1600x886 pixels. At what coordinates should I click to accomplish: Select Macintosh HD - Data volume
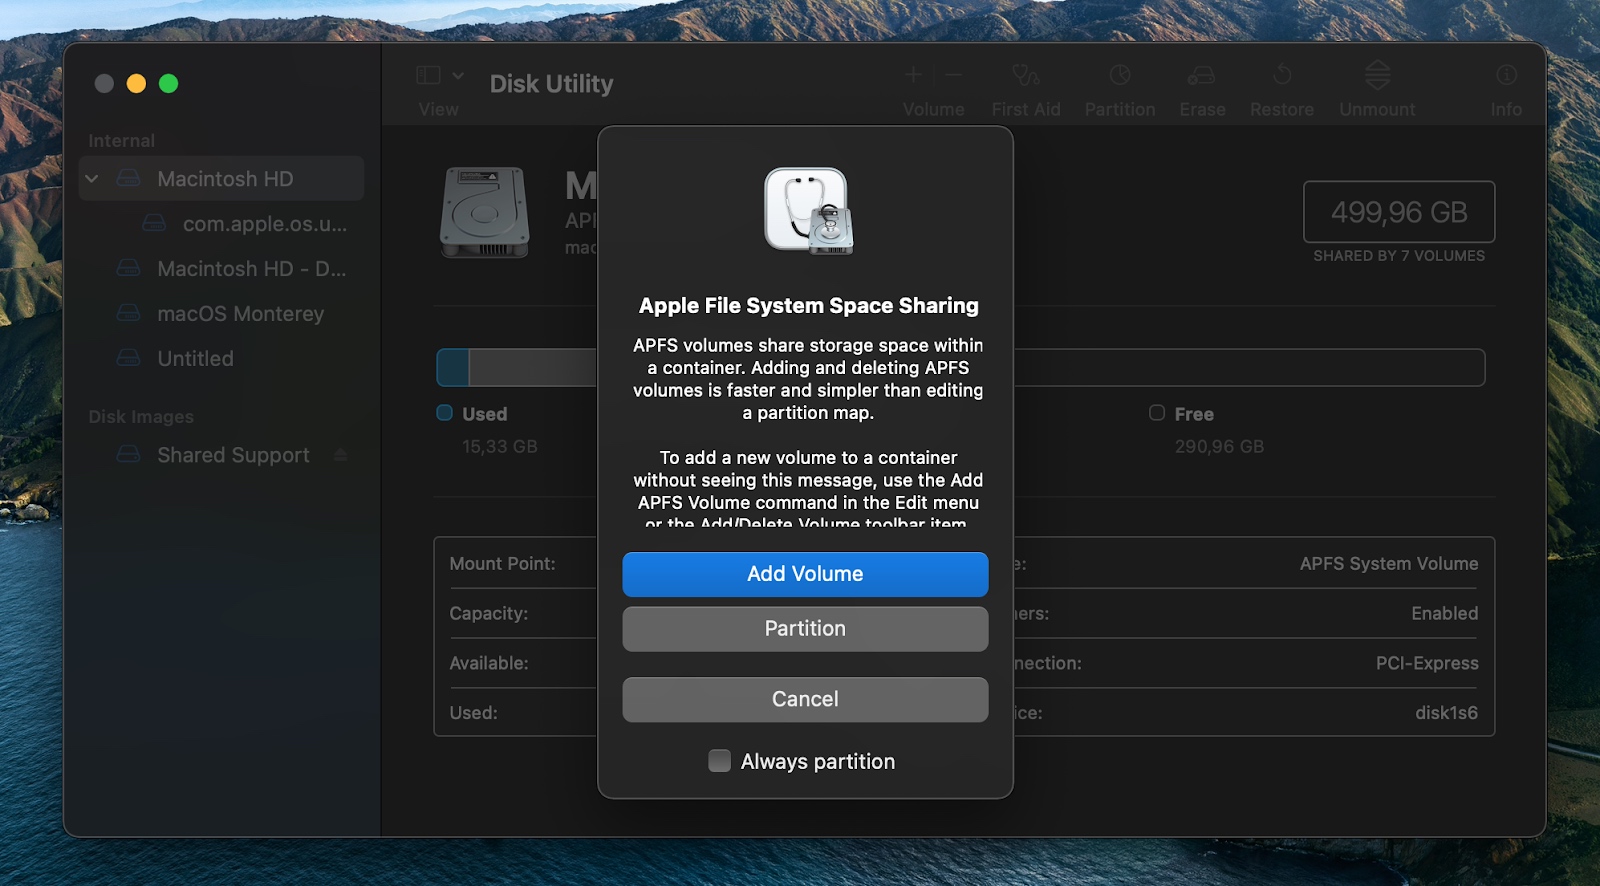click(251, 269)
